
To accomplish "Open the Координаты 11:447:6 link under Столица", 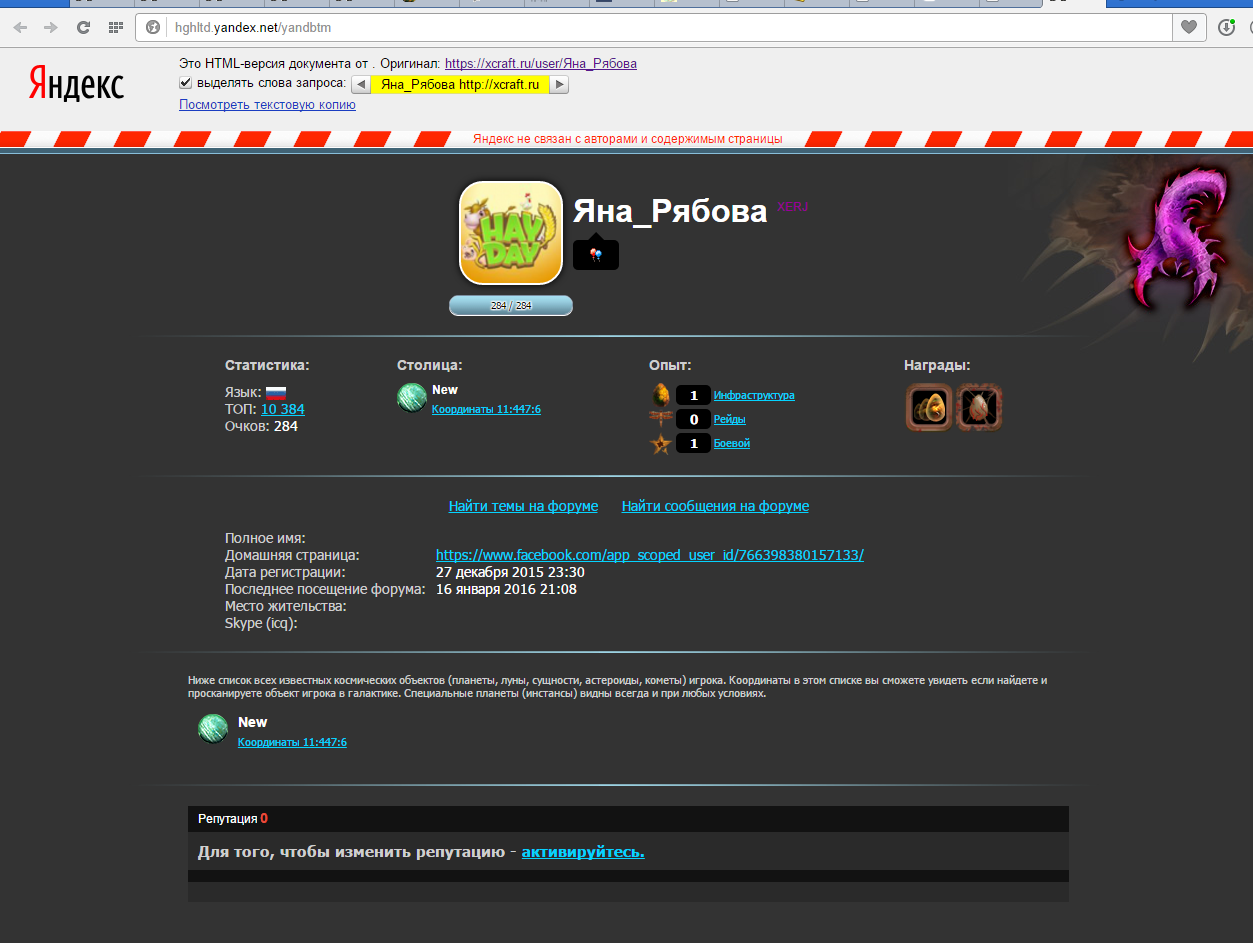I will pyautogui.click(x=486, y=410).
